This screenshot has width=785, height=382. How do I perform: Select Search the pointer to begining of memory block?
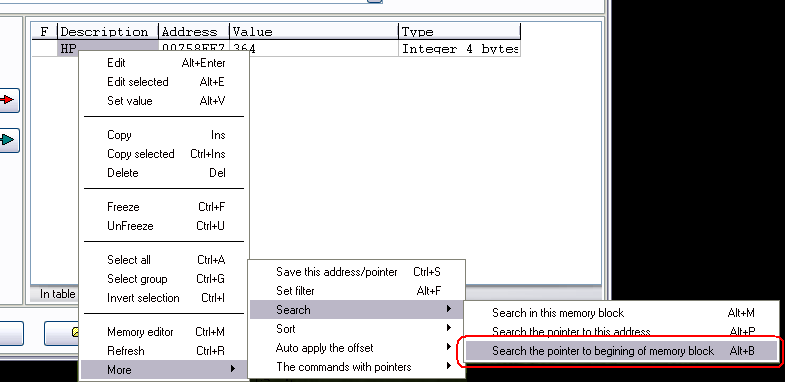coord(621,351)
